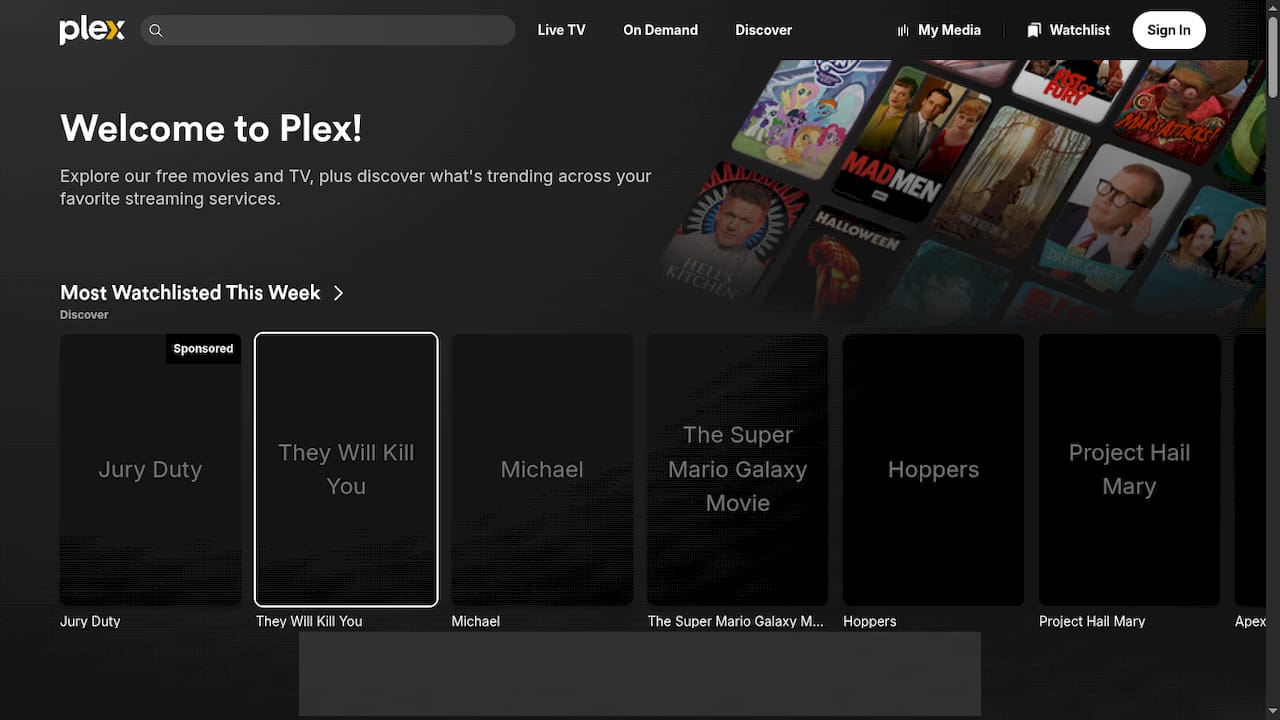Screen dimensions: 1280x720
Task: Click the Hoppers title below poster
Action: (870, 621)
